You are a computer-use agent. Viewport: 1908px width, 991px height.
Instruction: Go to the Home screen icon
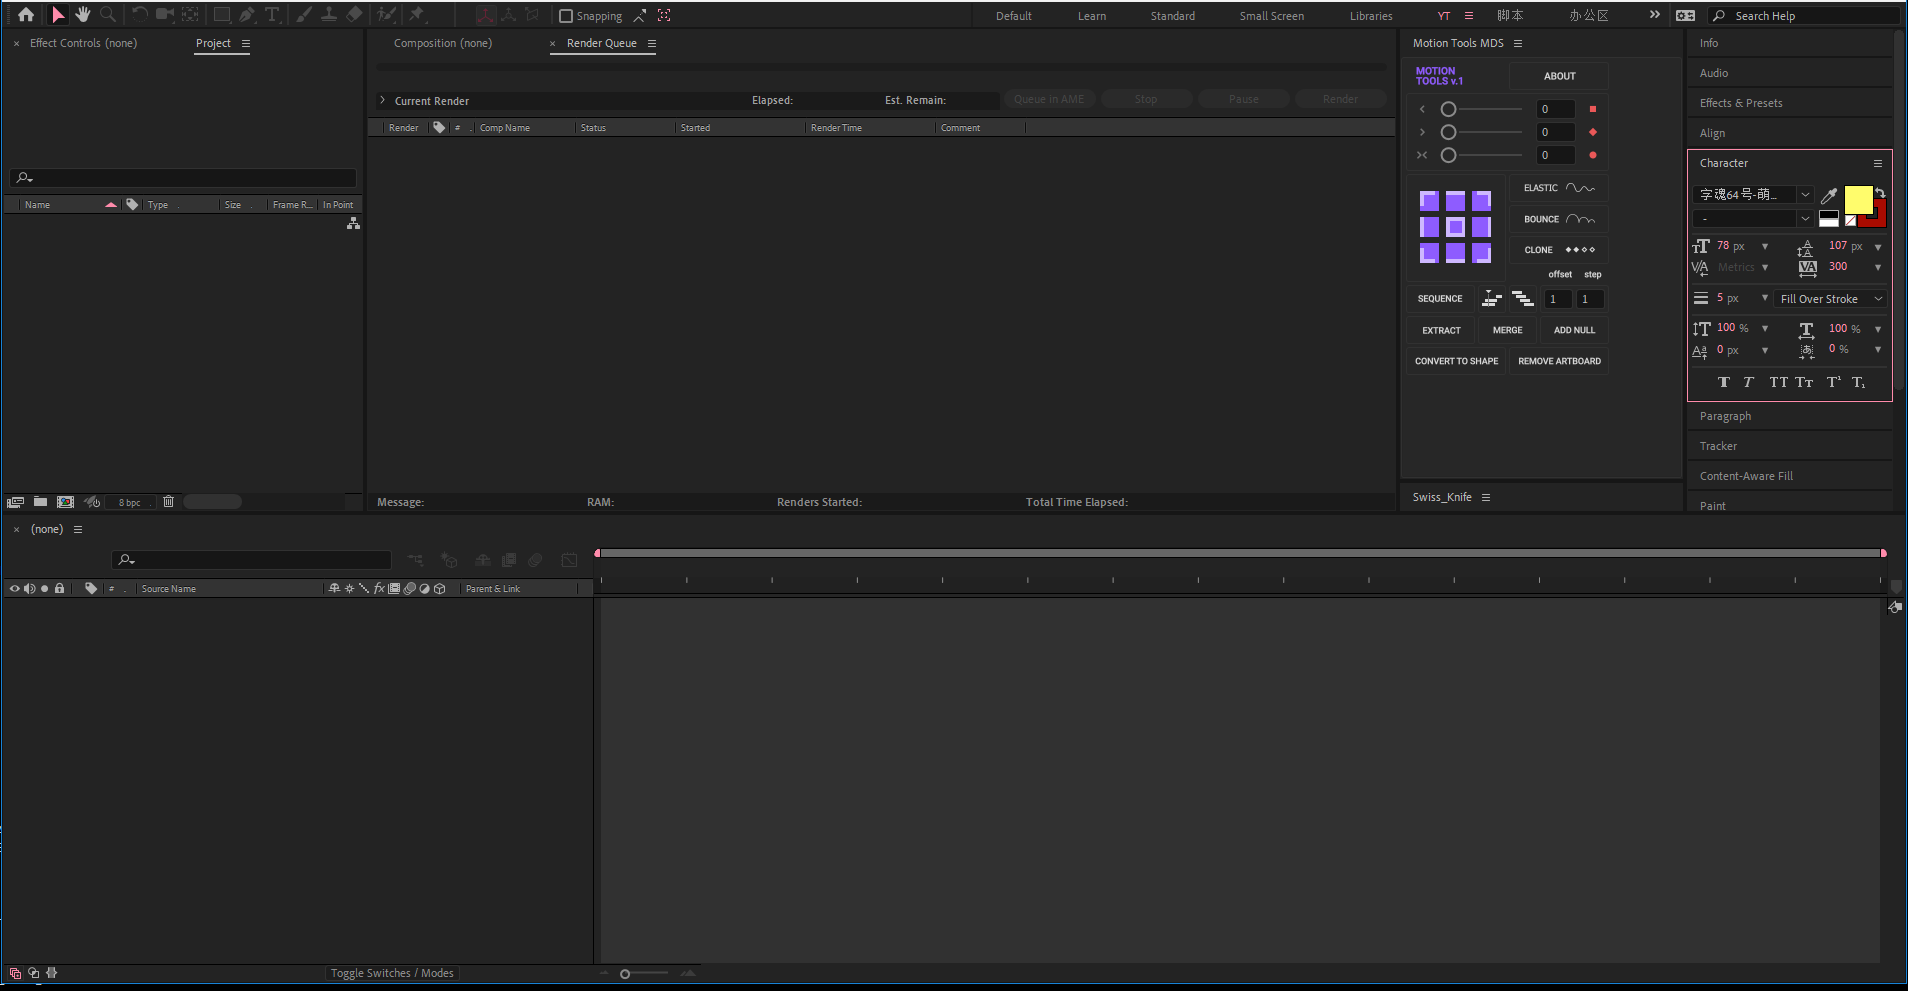(26, 15)
